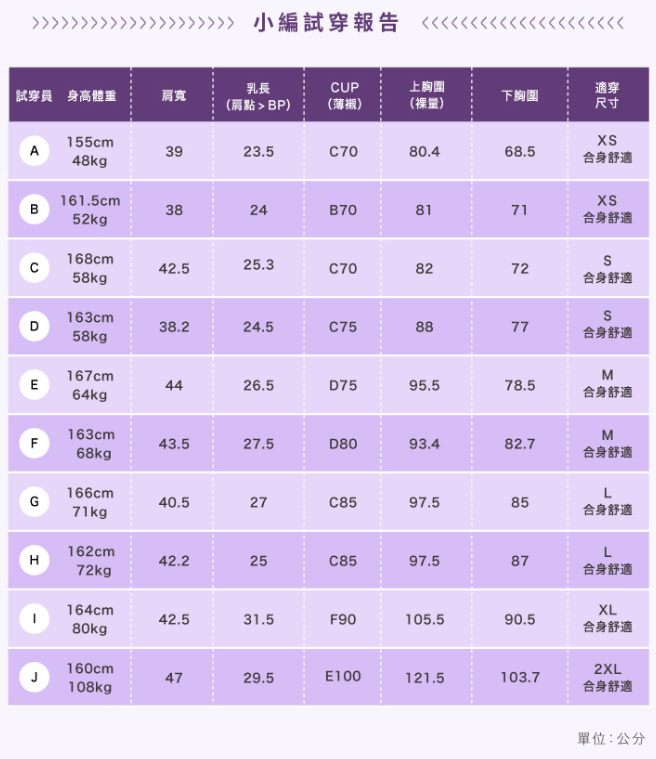Click the 單位：公分 unit note
This screenshot has height=759, width=656.
(611, 738)
